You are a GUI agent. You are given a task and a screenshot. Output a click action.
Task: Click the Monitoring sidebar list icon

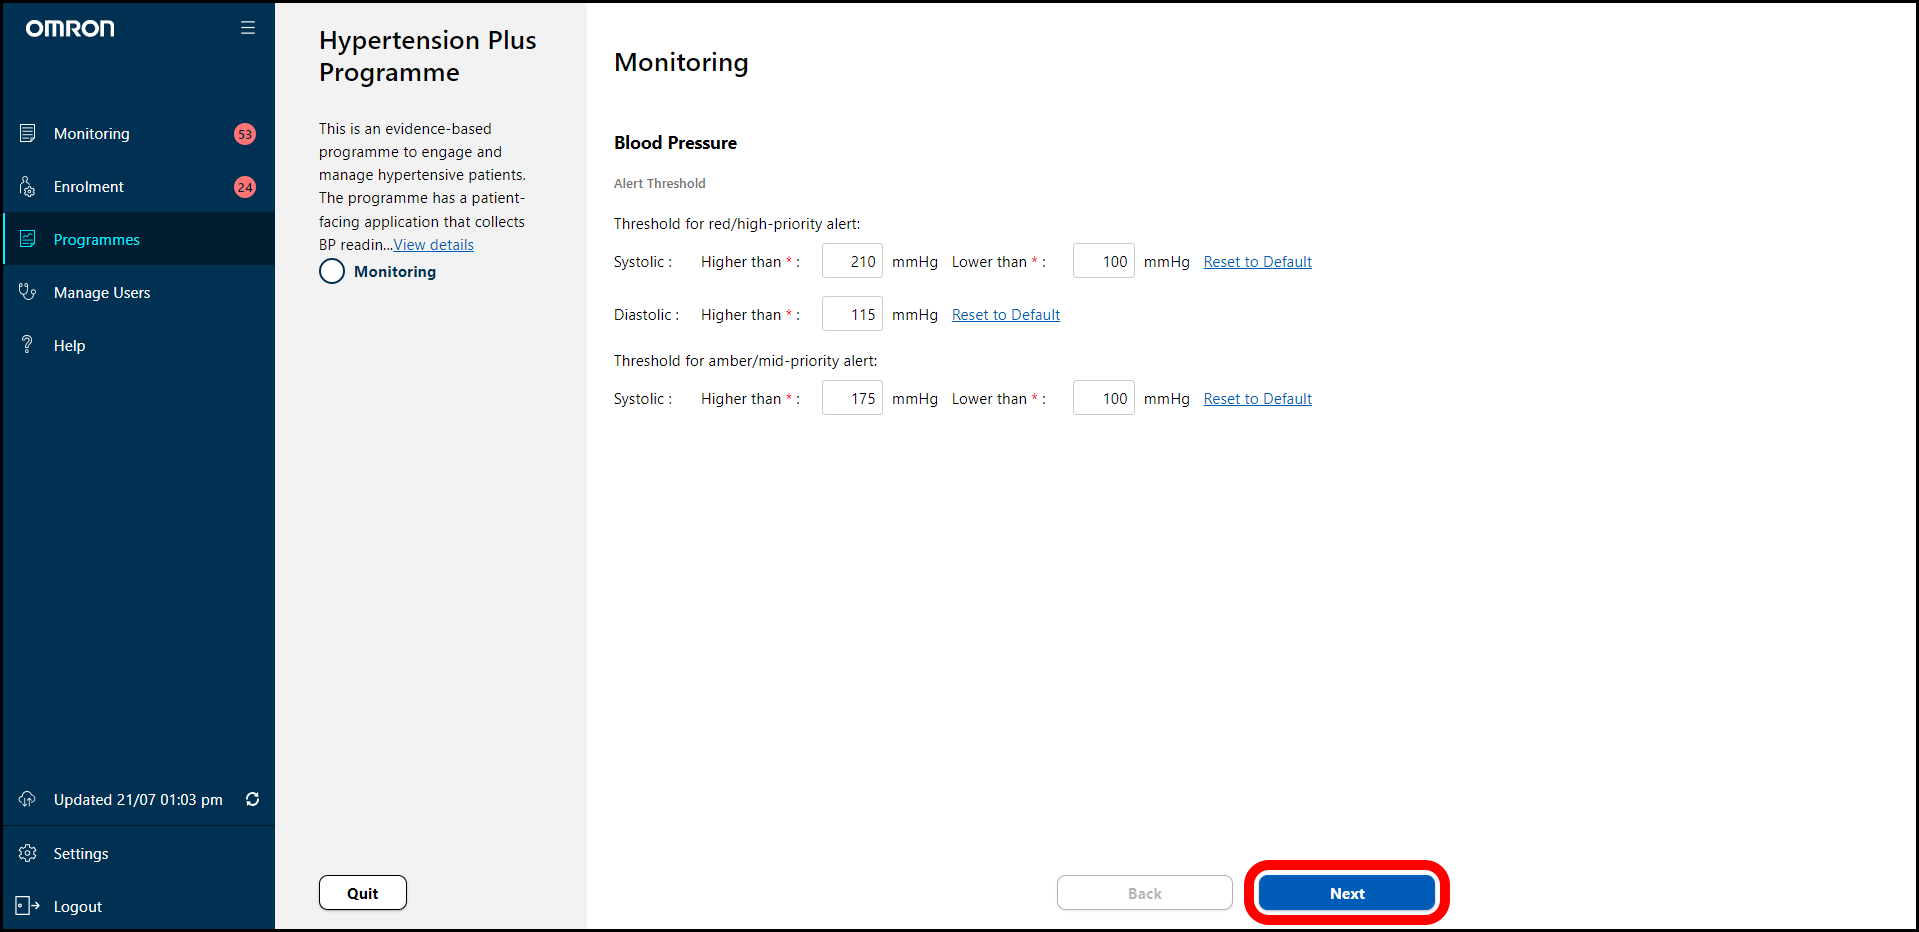pos(28,133)
